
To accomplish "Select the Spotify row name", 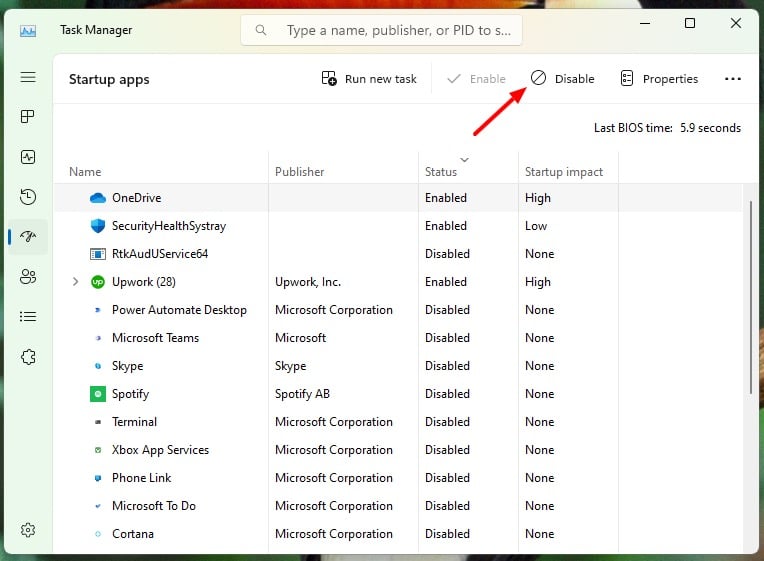I will pyautogui.click(x=130, y=394).
